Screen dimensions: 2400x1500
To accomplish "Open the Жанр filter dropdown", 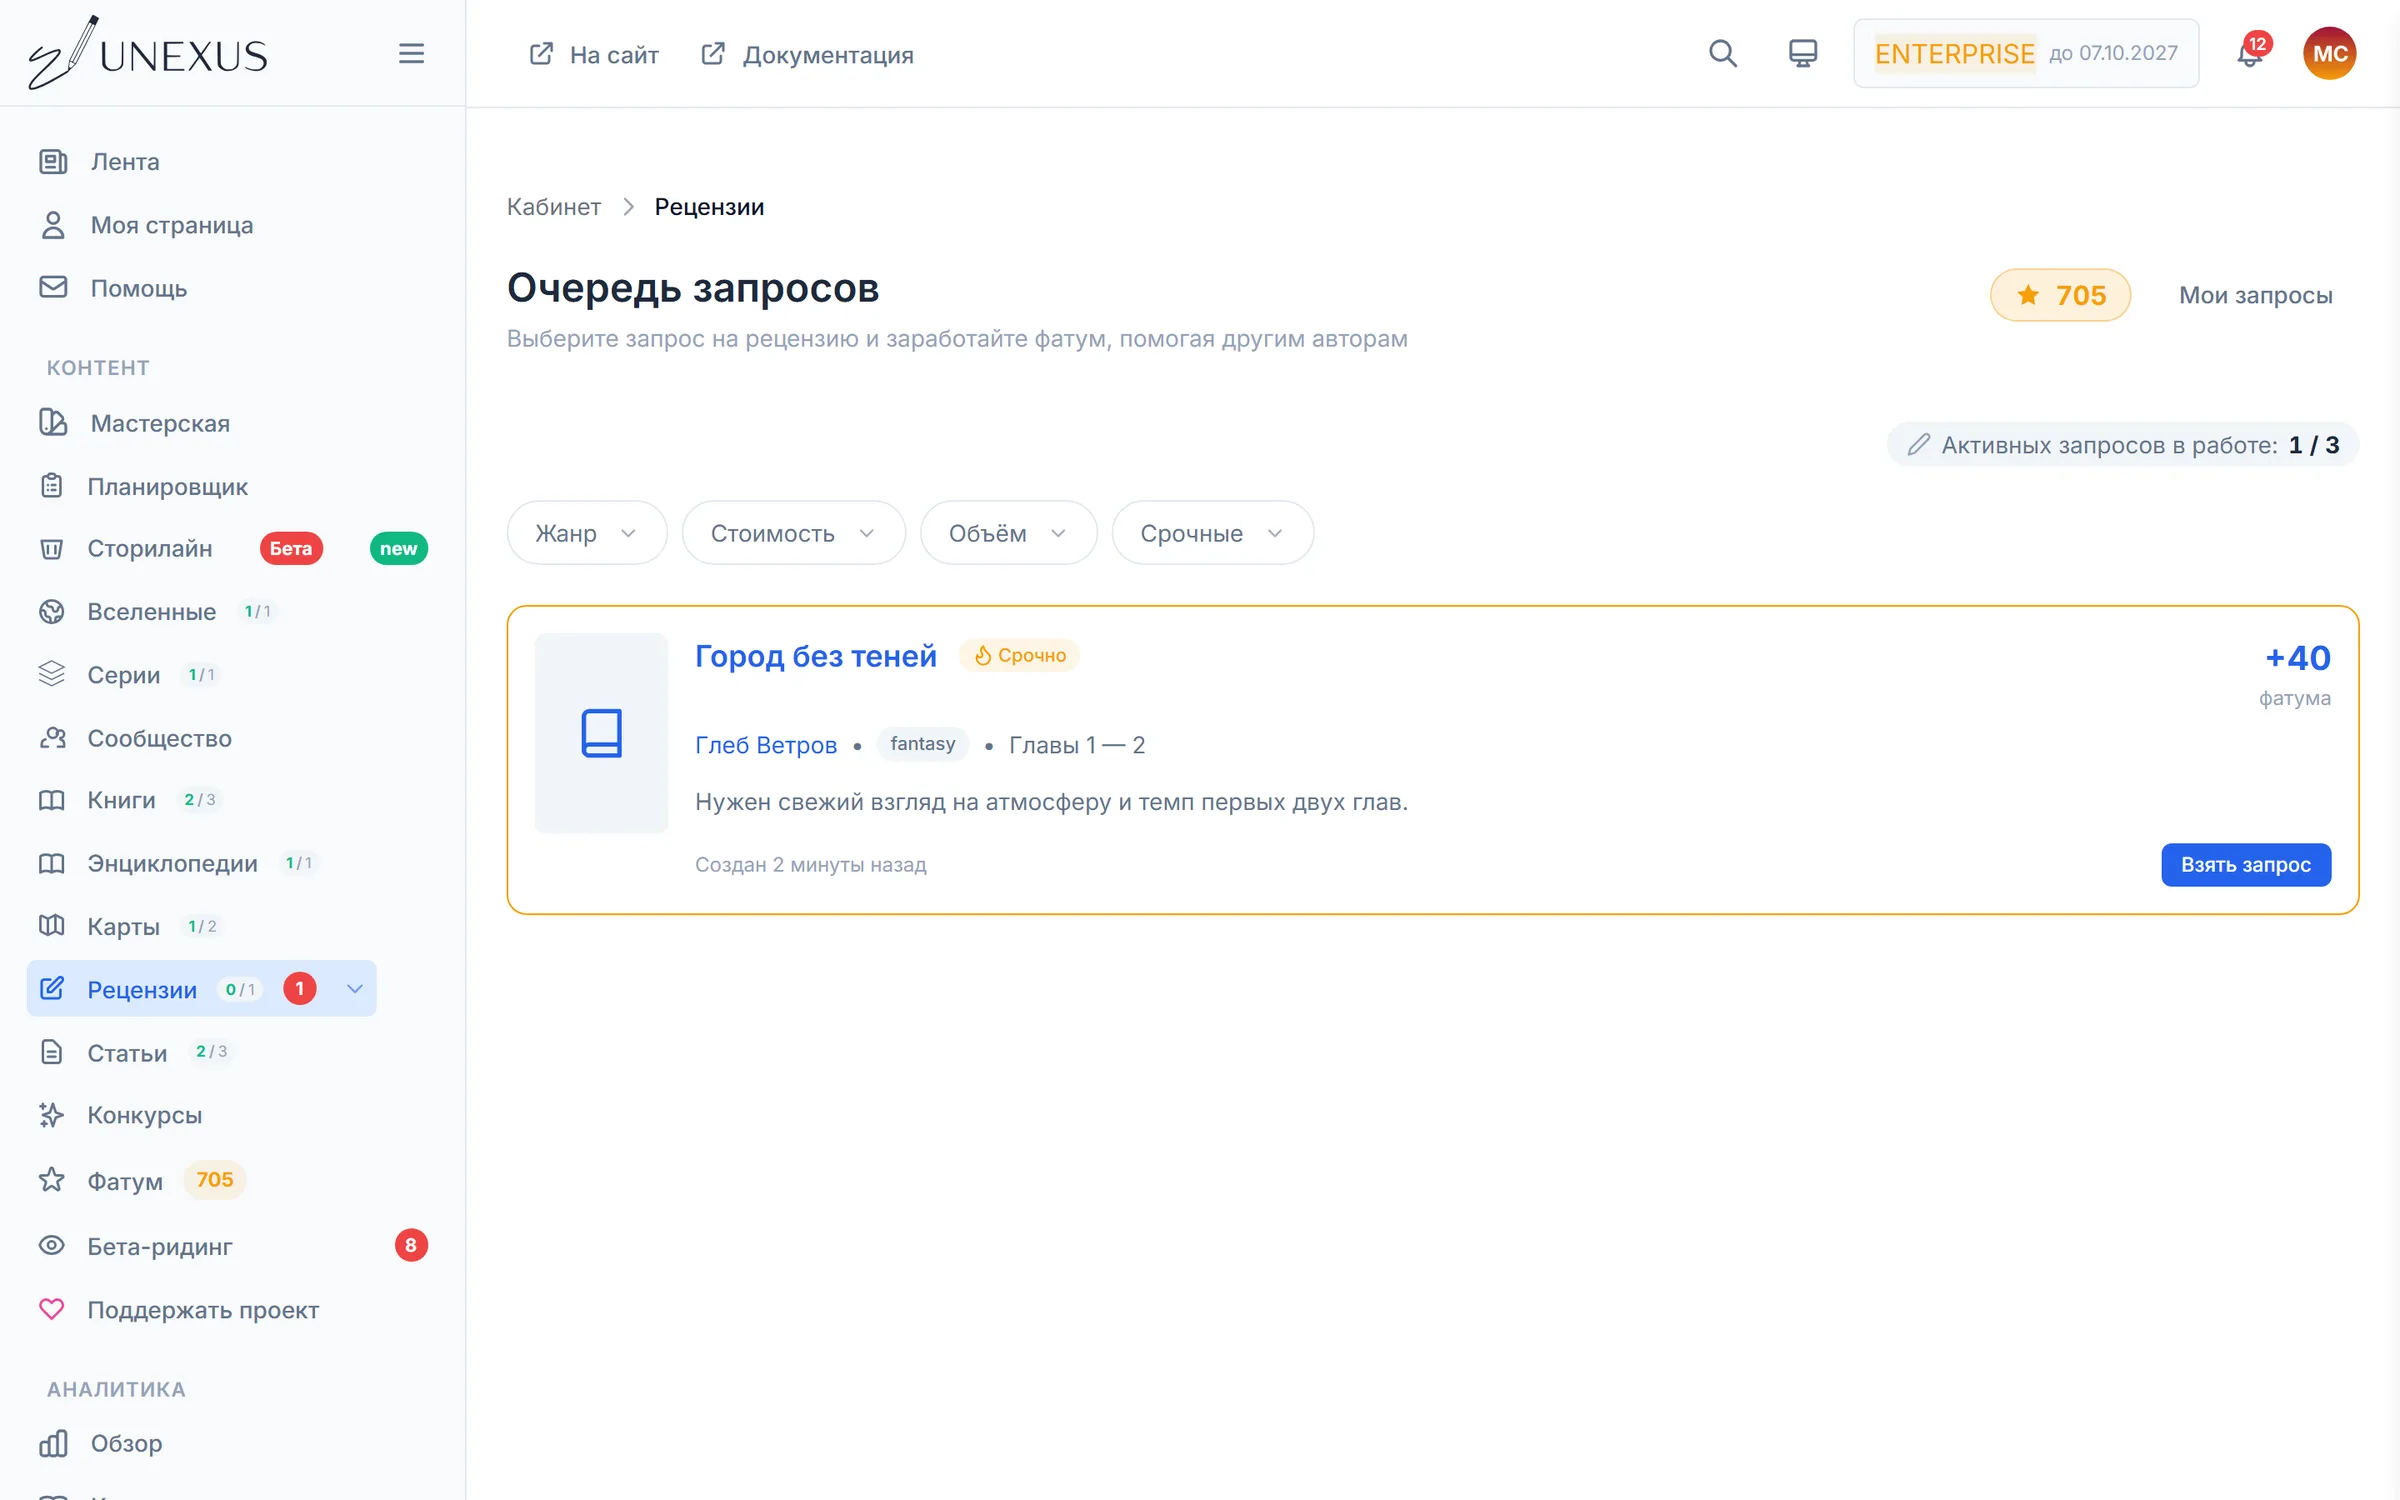I will click(x=587, y=533).
